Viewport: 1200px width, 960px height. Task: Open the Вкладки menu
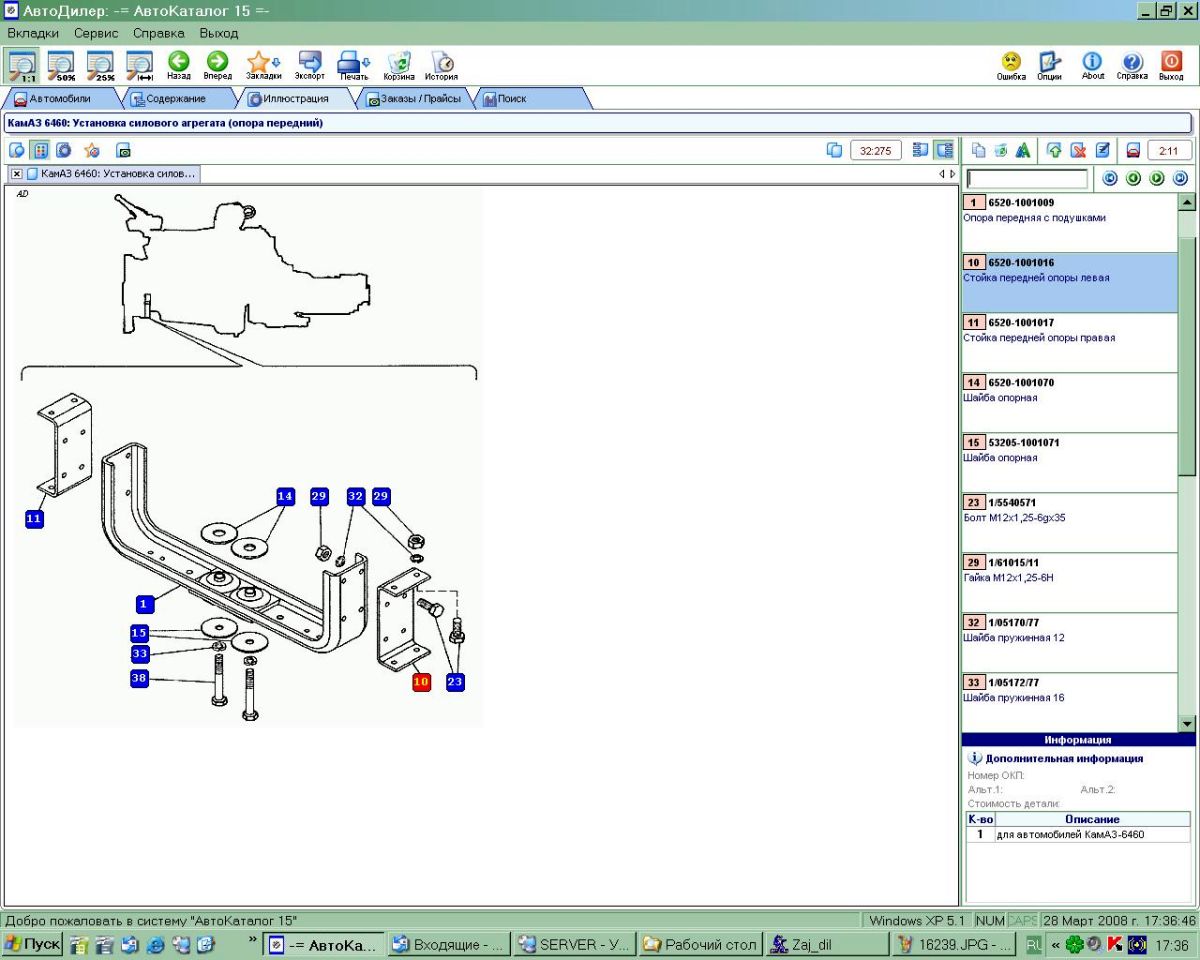(33, 33)
